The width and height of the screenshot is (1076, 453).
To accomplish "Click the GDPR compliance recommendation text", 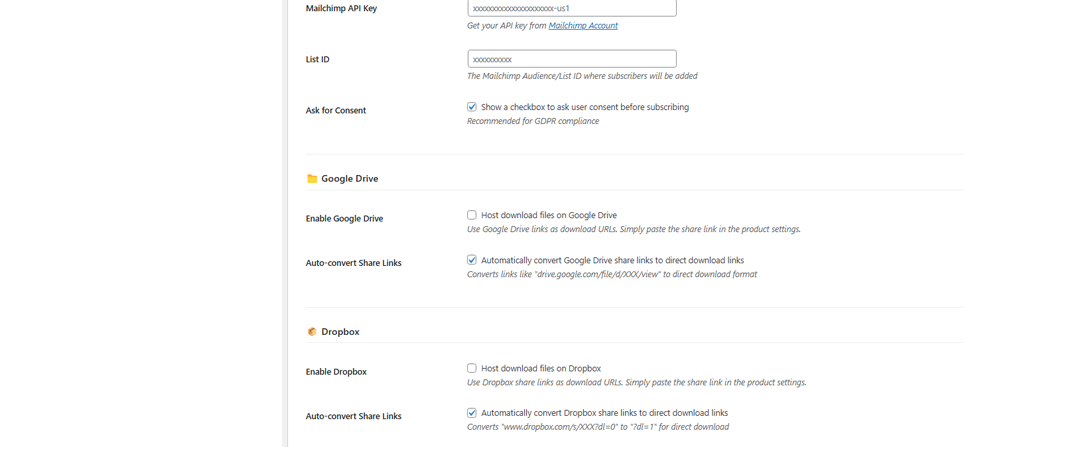I will 533,122.
